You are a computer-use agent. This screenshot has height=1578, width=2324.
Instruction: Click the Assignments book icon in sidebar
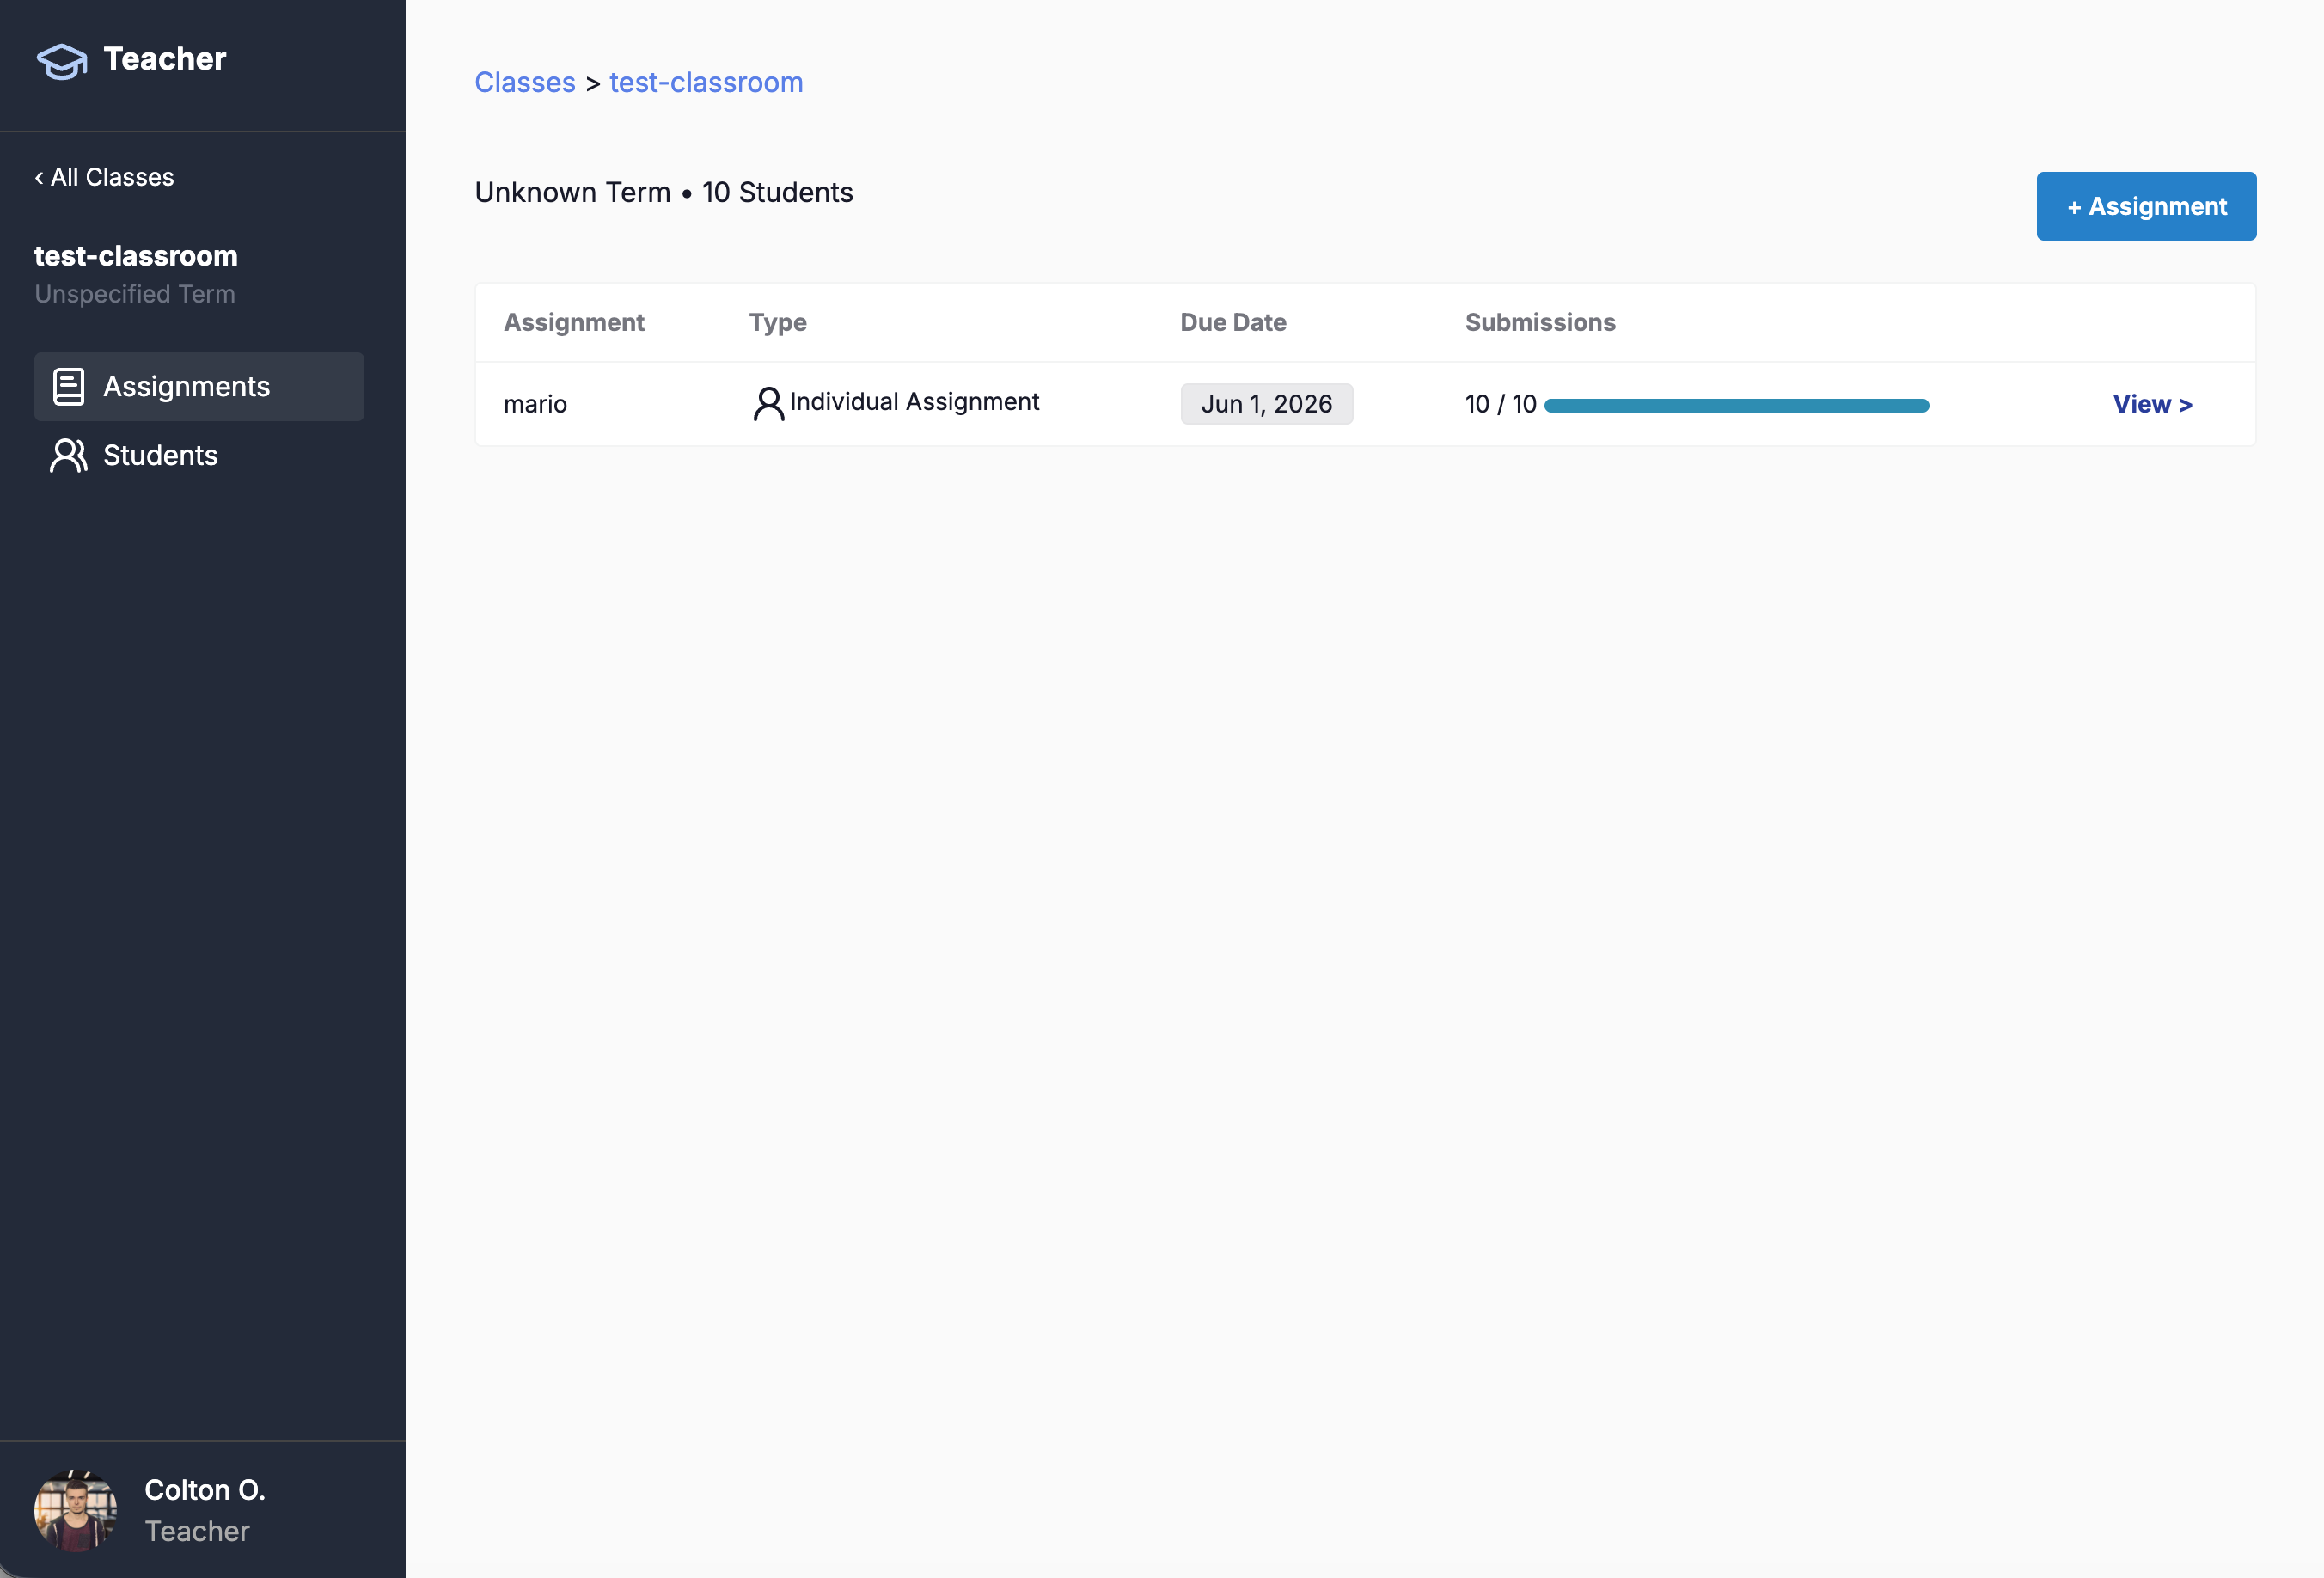tap(68, 387)
